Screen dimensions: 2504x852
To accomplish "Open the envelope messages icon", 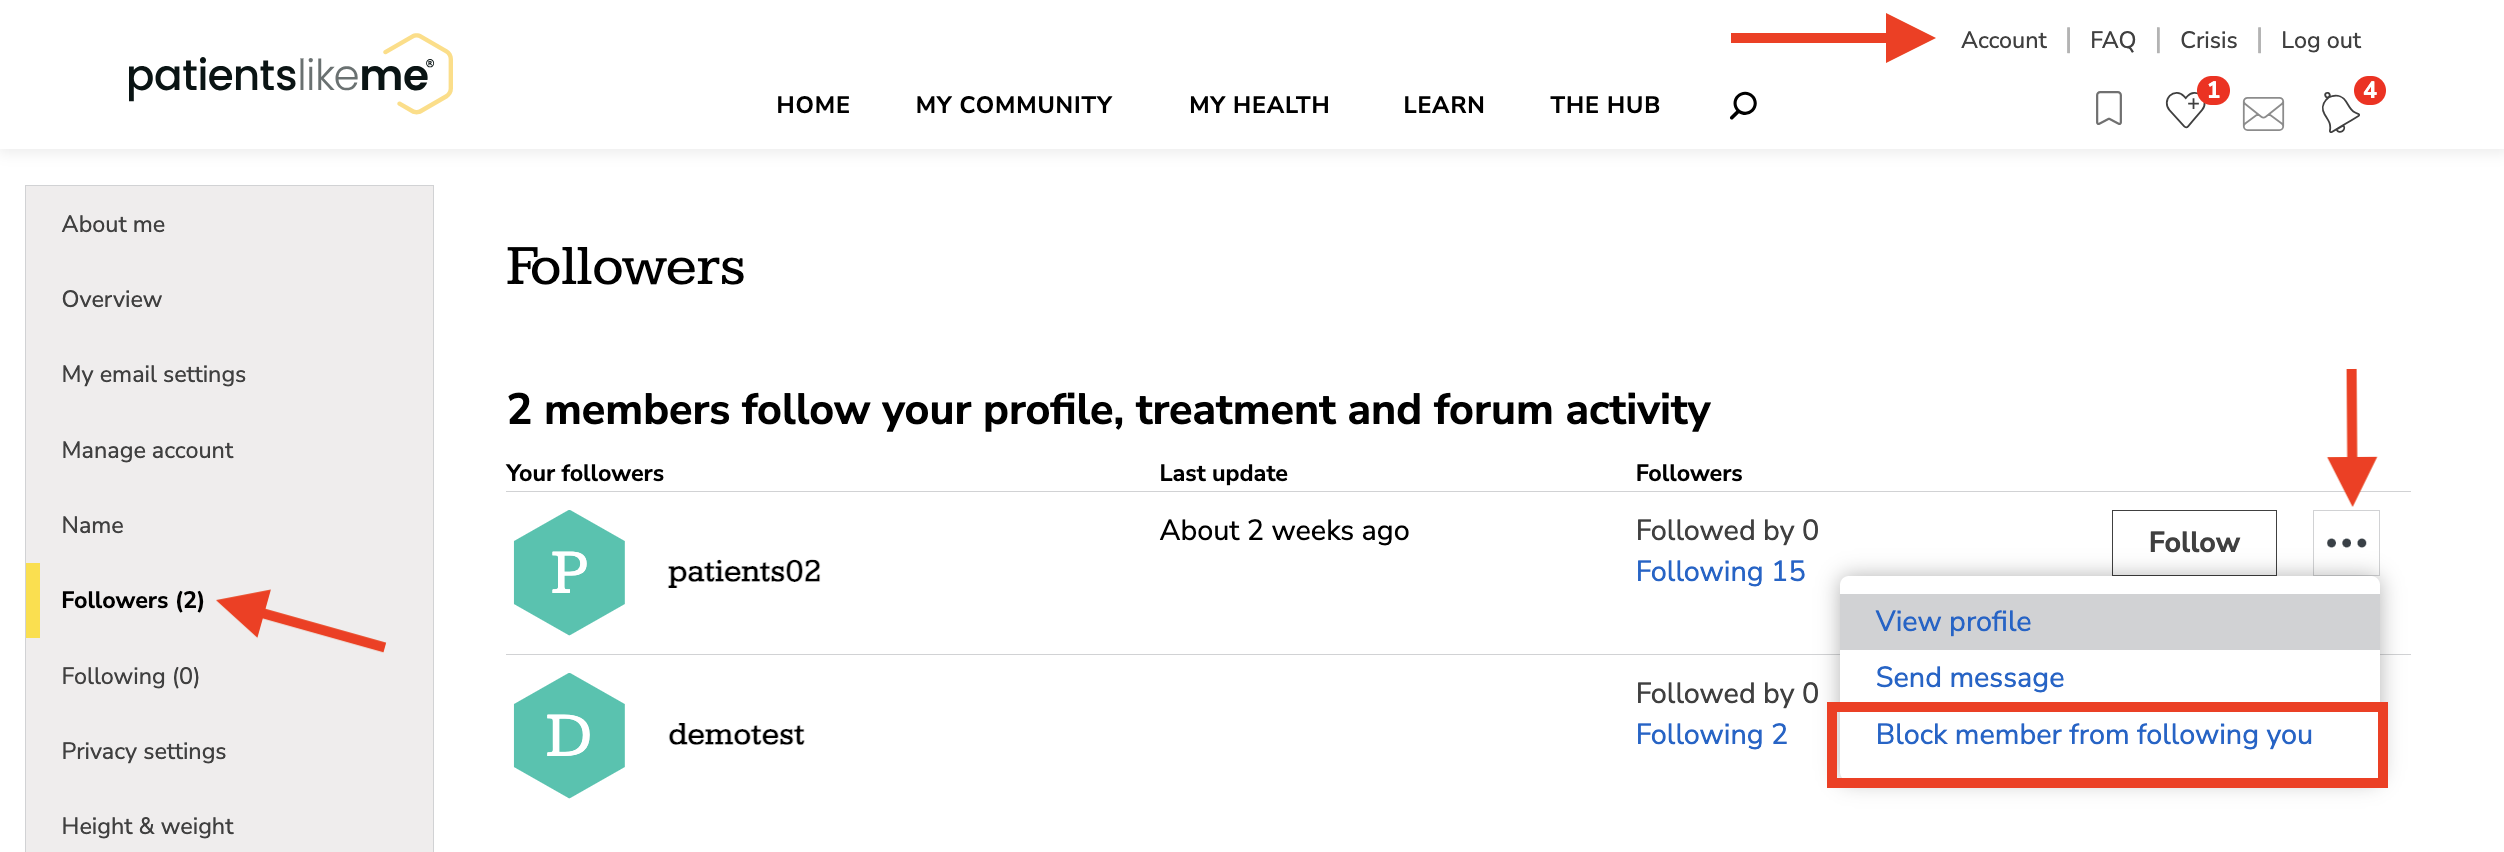I will [x=2263, y=114].
